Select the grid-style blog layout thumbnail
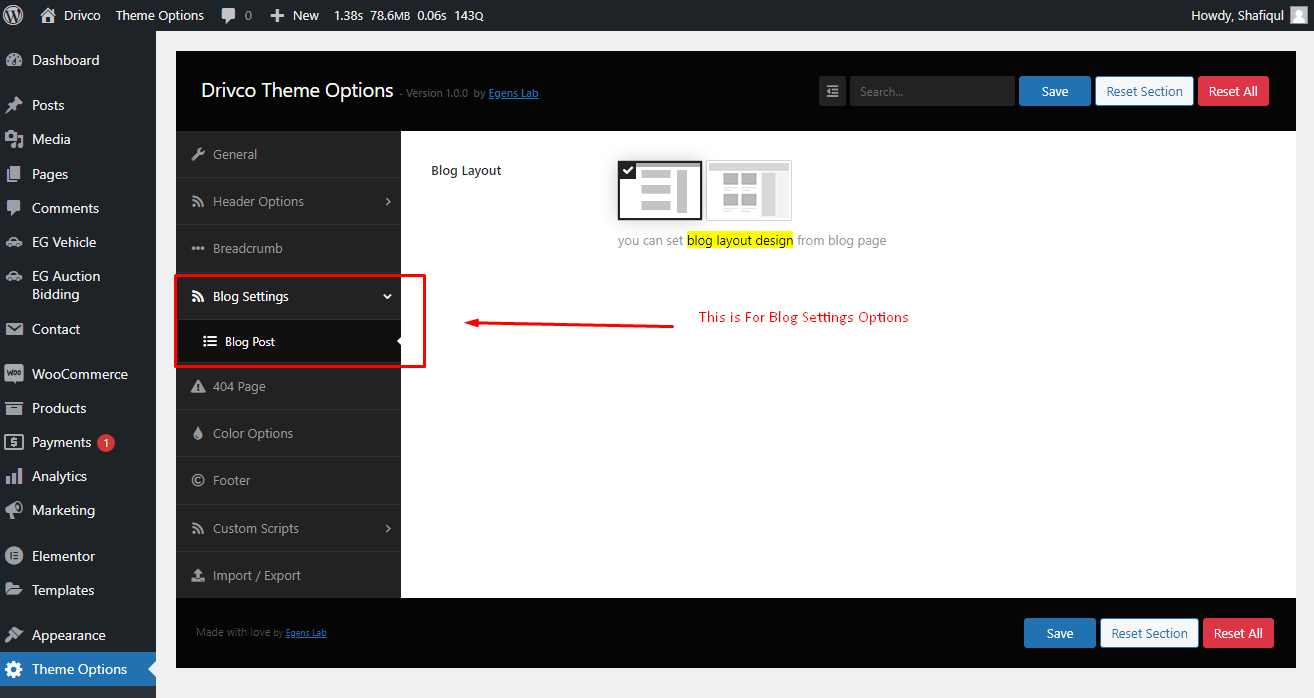Screen dimensions: 1314x698 749,190
